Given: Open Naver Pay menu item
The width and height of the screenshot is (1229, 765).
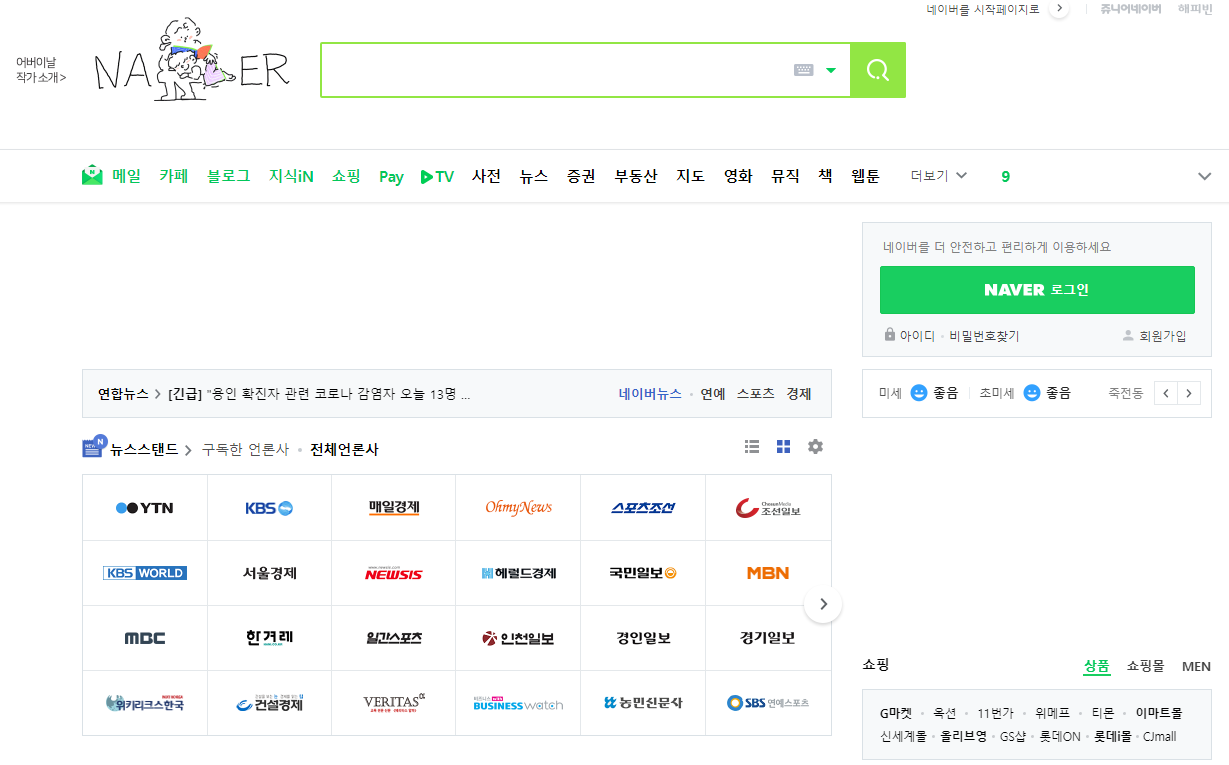Looking at the screenshot, I should pyautogui.click(x=391, y=177).
